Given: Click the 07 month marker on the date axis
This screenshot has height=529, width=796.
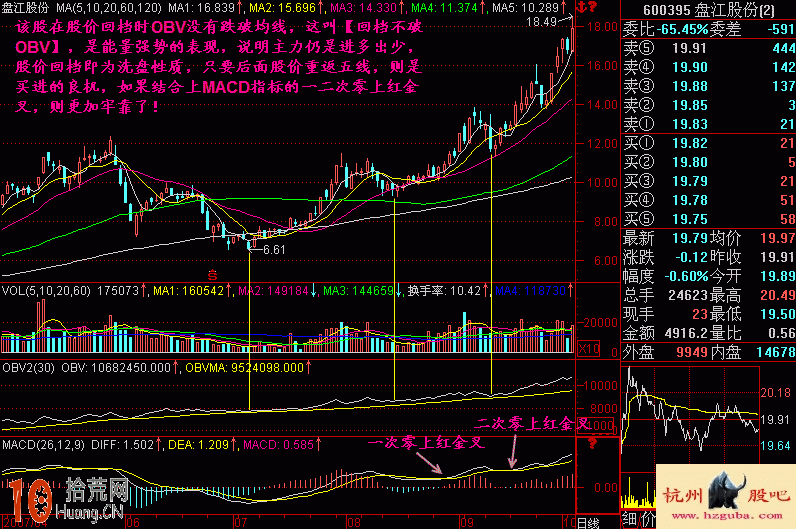Looking at the screenshot, I should coord(241,522).
